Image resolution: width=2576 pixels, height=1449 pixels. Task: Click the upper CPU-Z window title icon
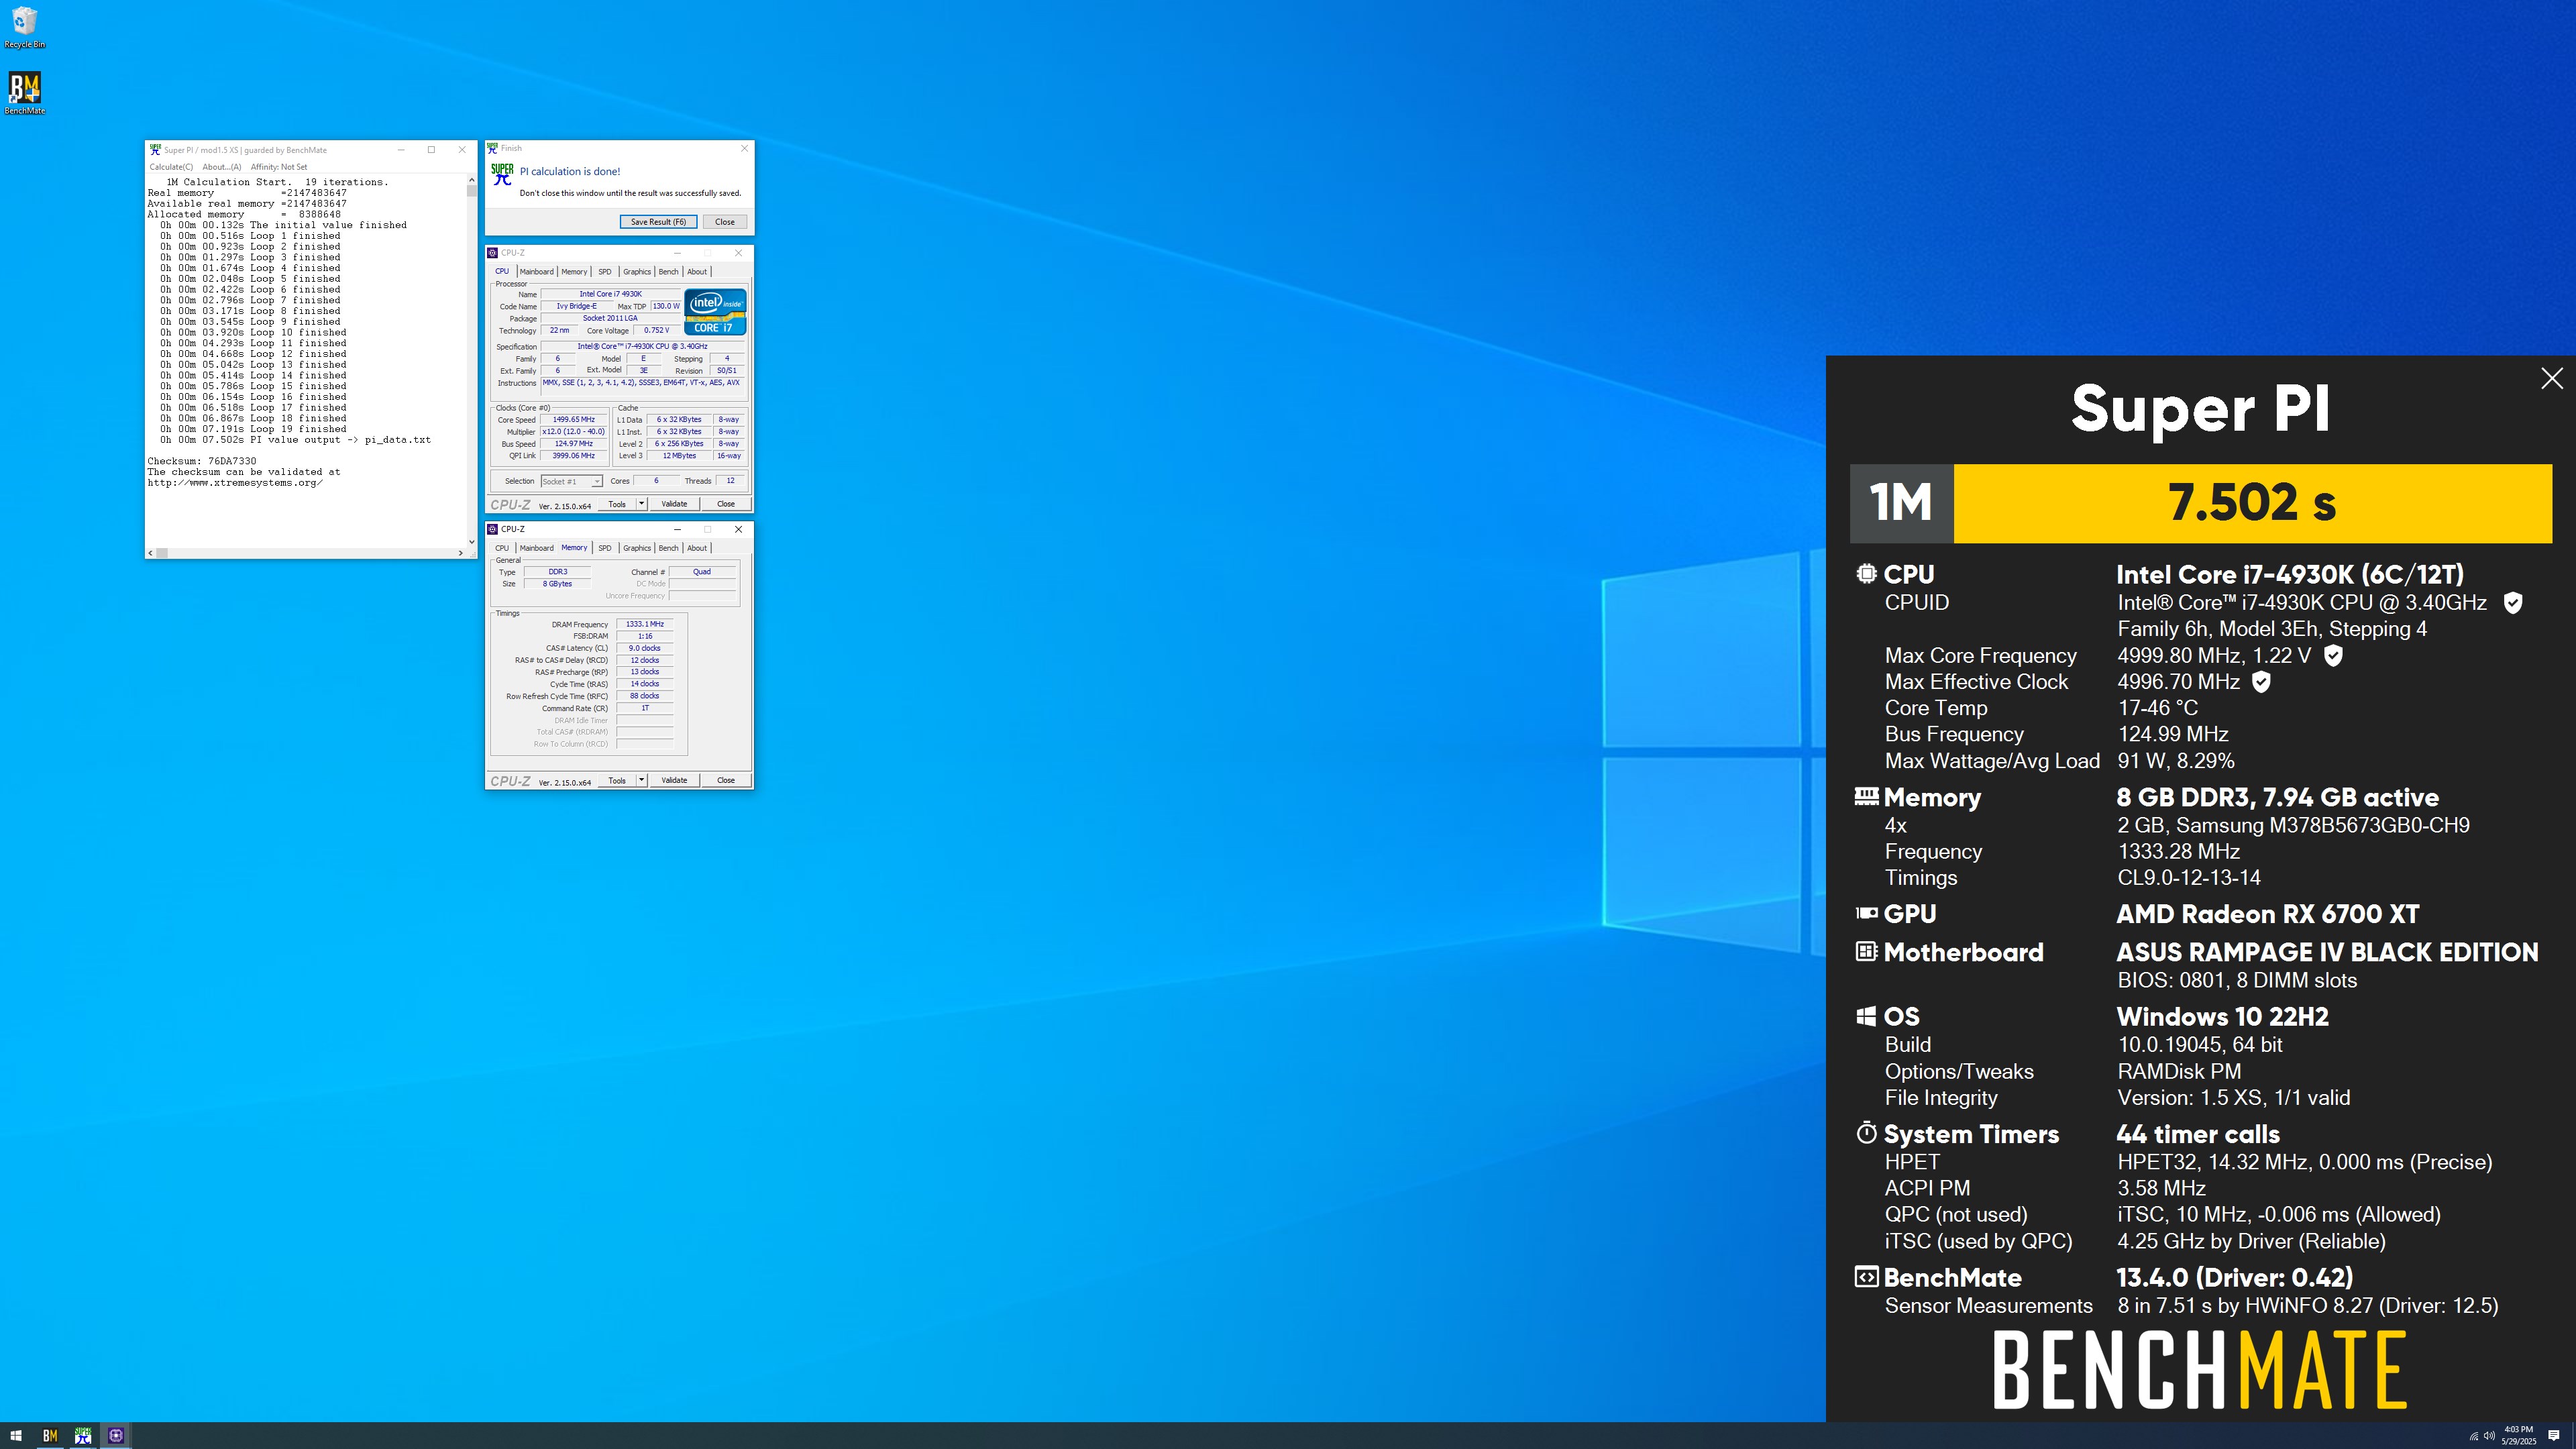(x=493, y=253)
